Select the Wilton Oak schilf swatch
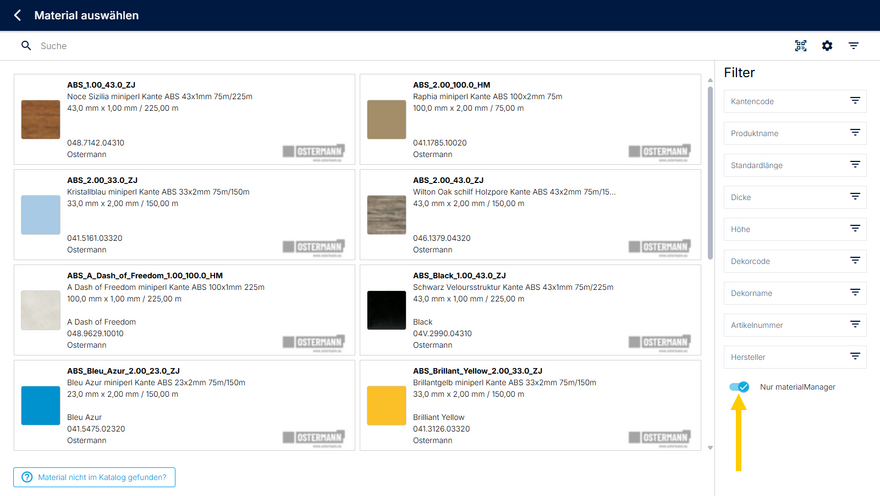This screenshot has width=880, height=496. 386,215
